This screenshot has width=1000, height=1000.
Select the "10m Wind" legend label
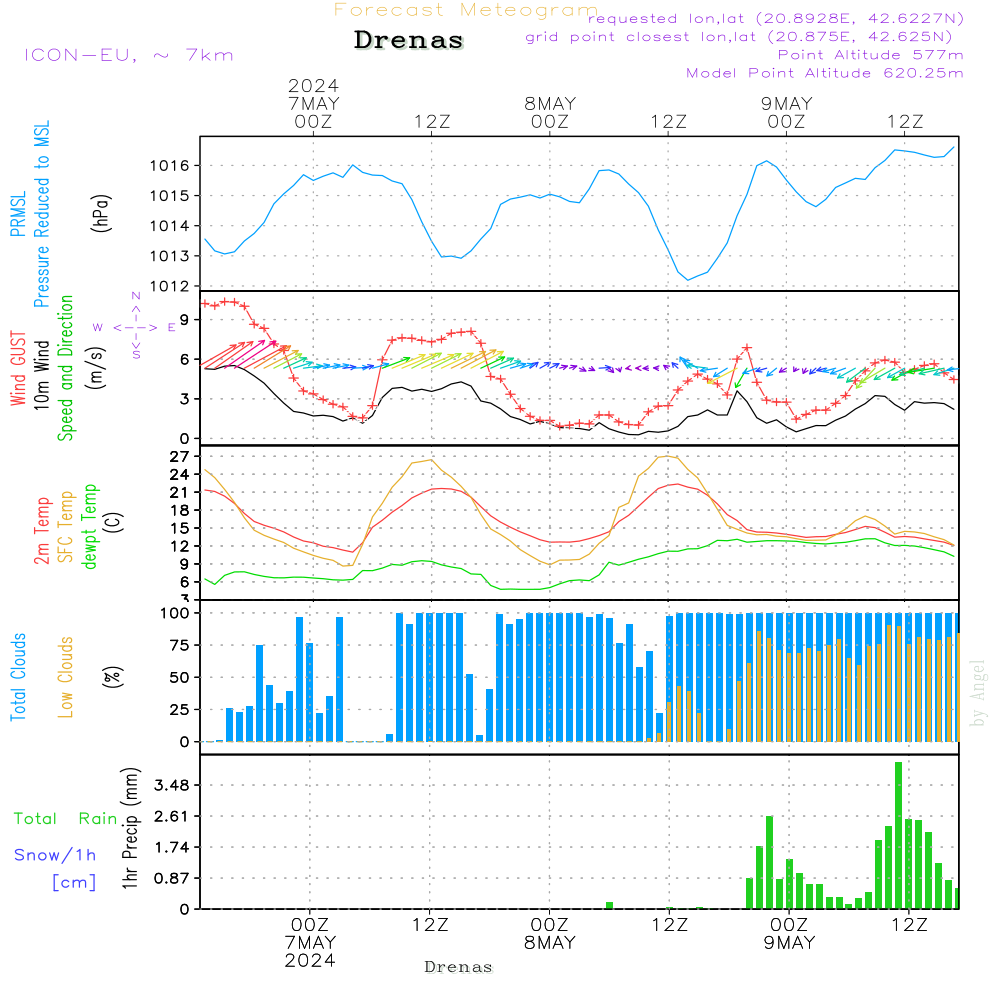(41, 374)
